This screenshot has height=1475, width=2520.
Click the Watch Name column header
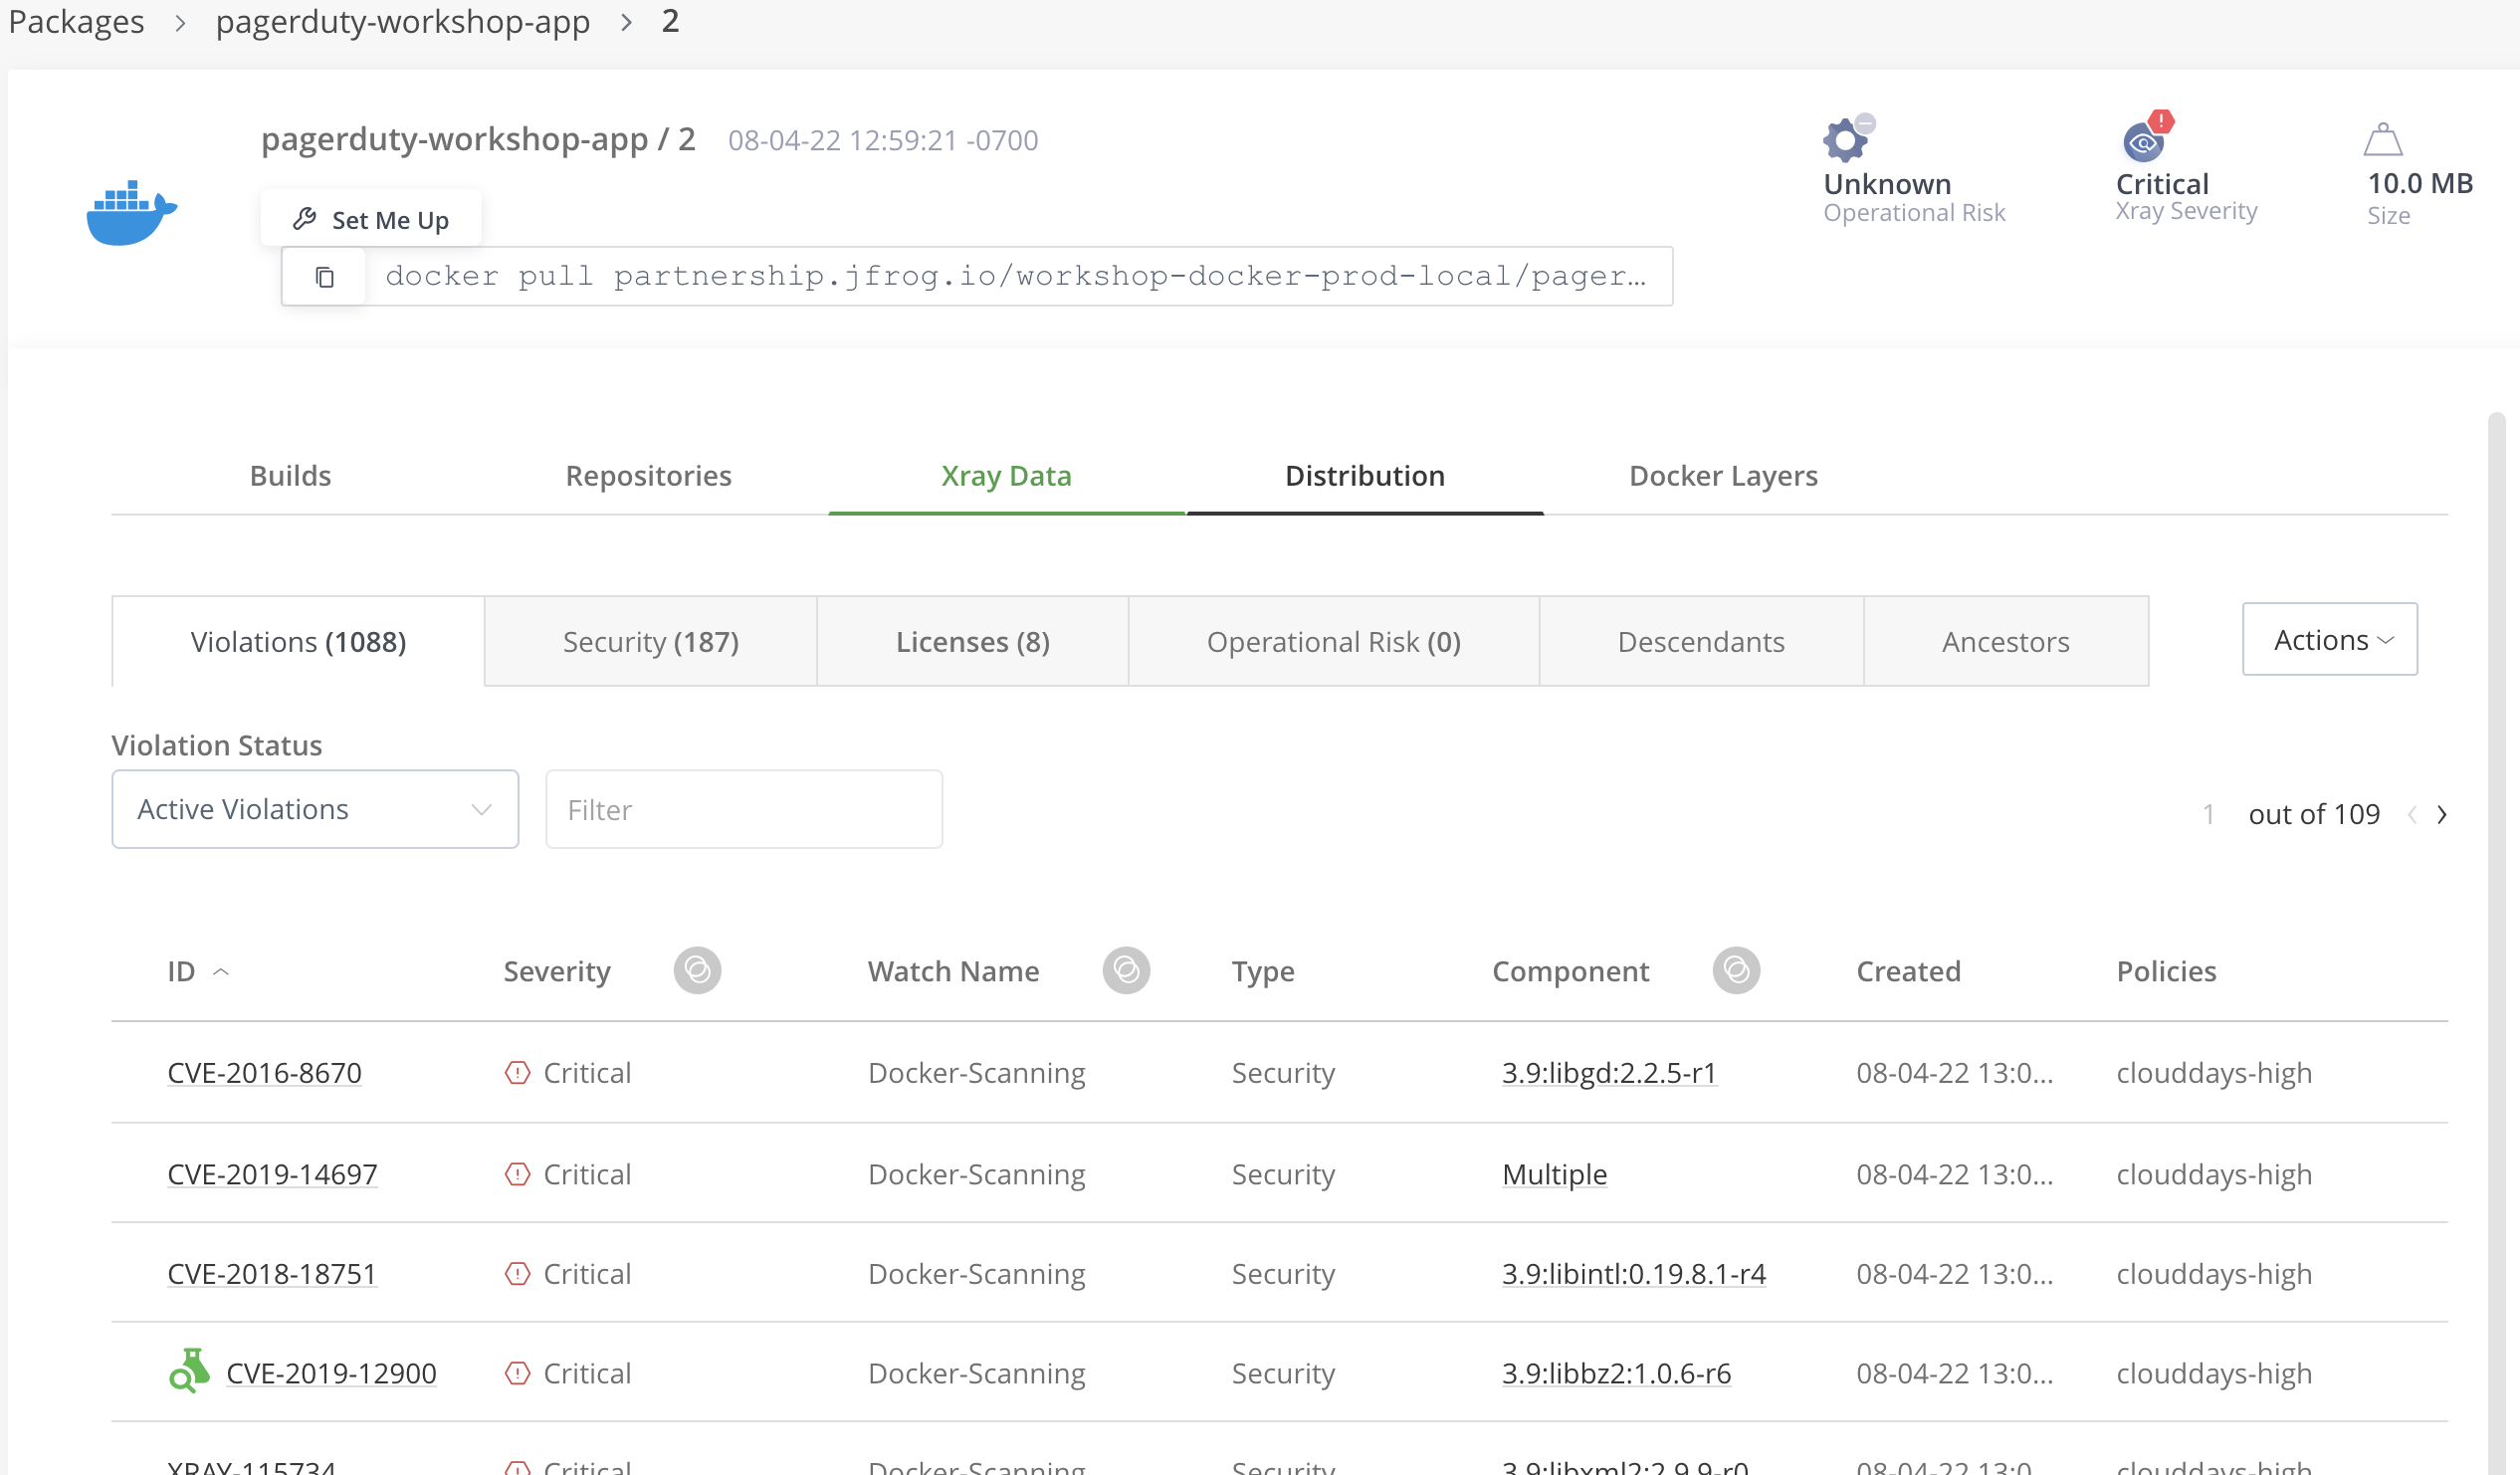click(952, 971)
